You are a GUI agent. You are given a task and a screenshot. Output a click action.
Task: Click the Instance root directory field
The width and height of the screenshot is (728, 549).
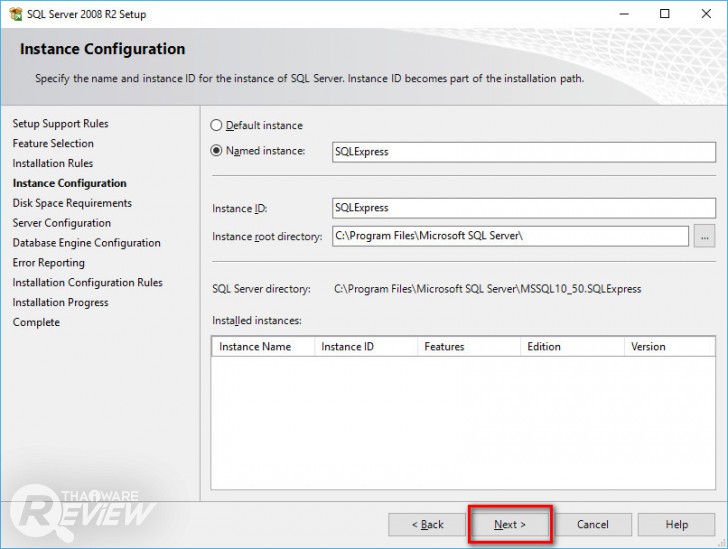coord(510,236)
